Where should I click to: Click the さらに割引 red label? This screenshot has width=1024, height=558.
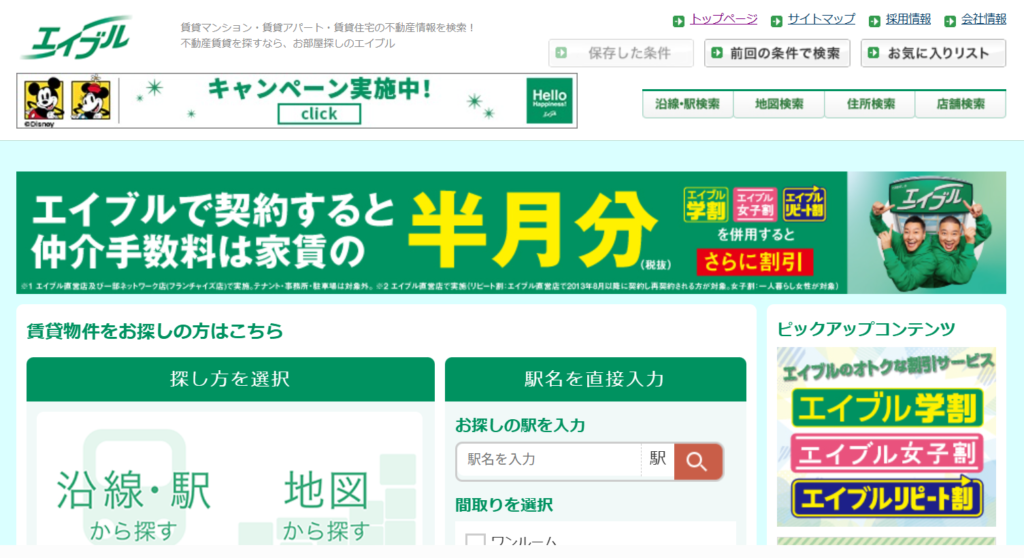(755, 262)
